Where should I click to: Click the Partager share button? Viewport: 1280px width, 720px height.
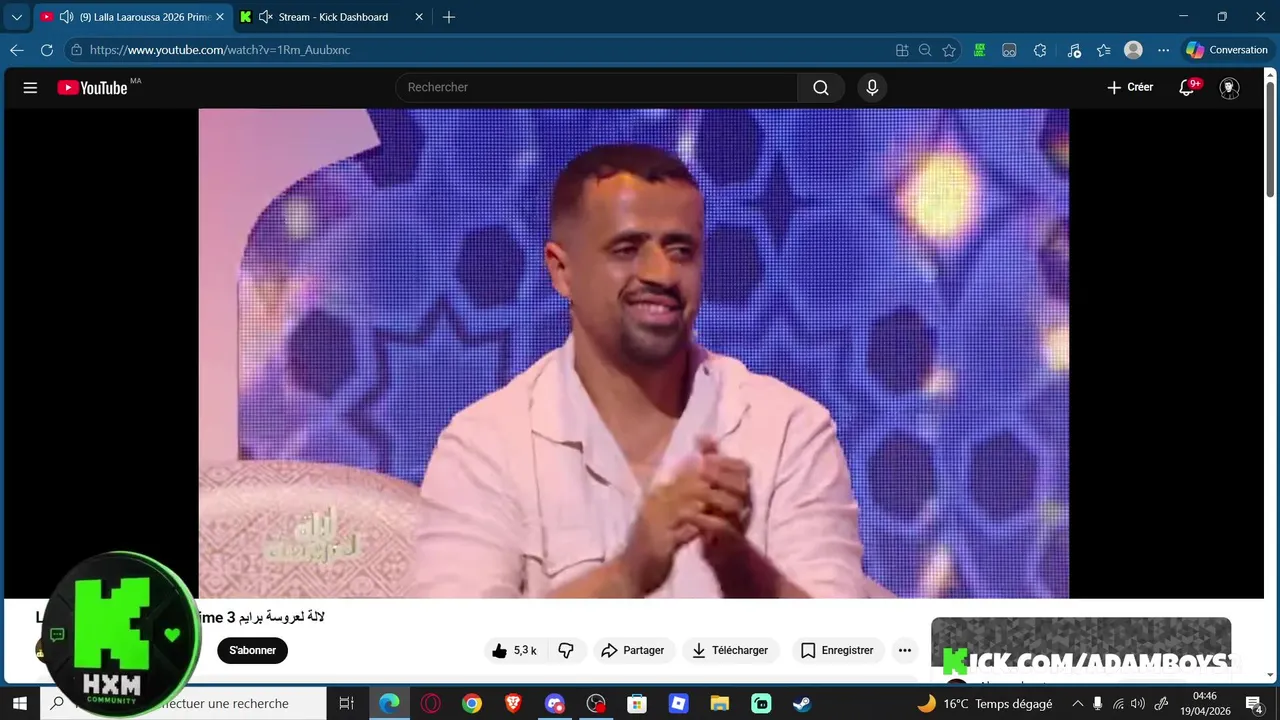[632, 650]
